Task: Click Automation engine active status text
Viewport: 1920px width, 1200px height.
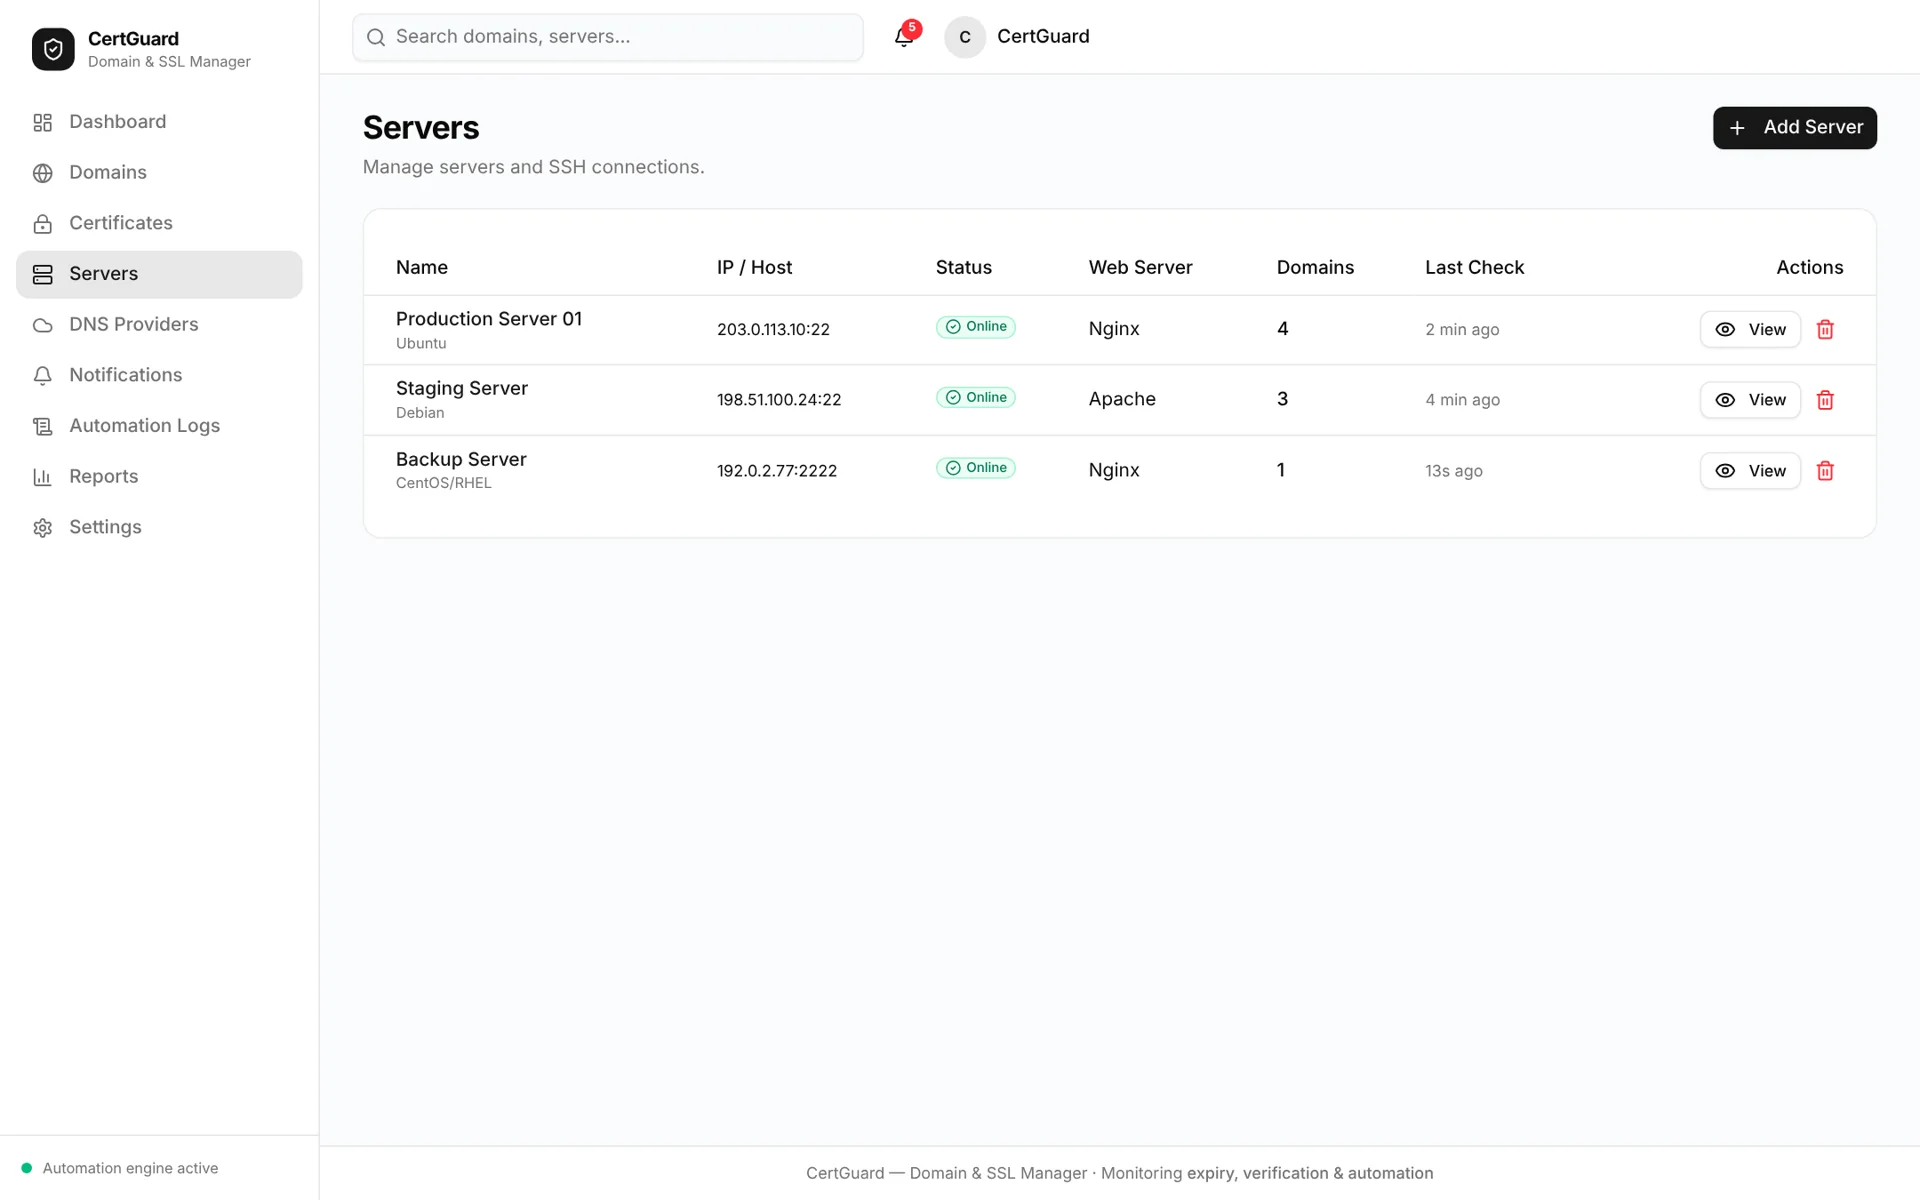Action: click(130, 1168)
